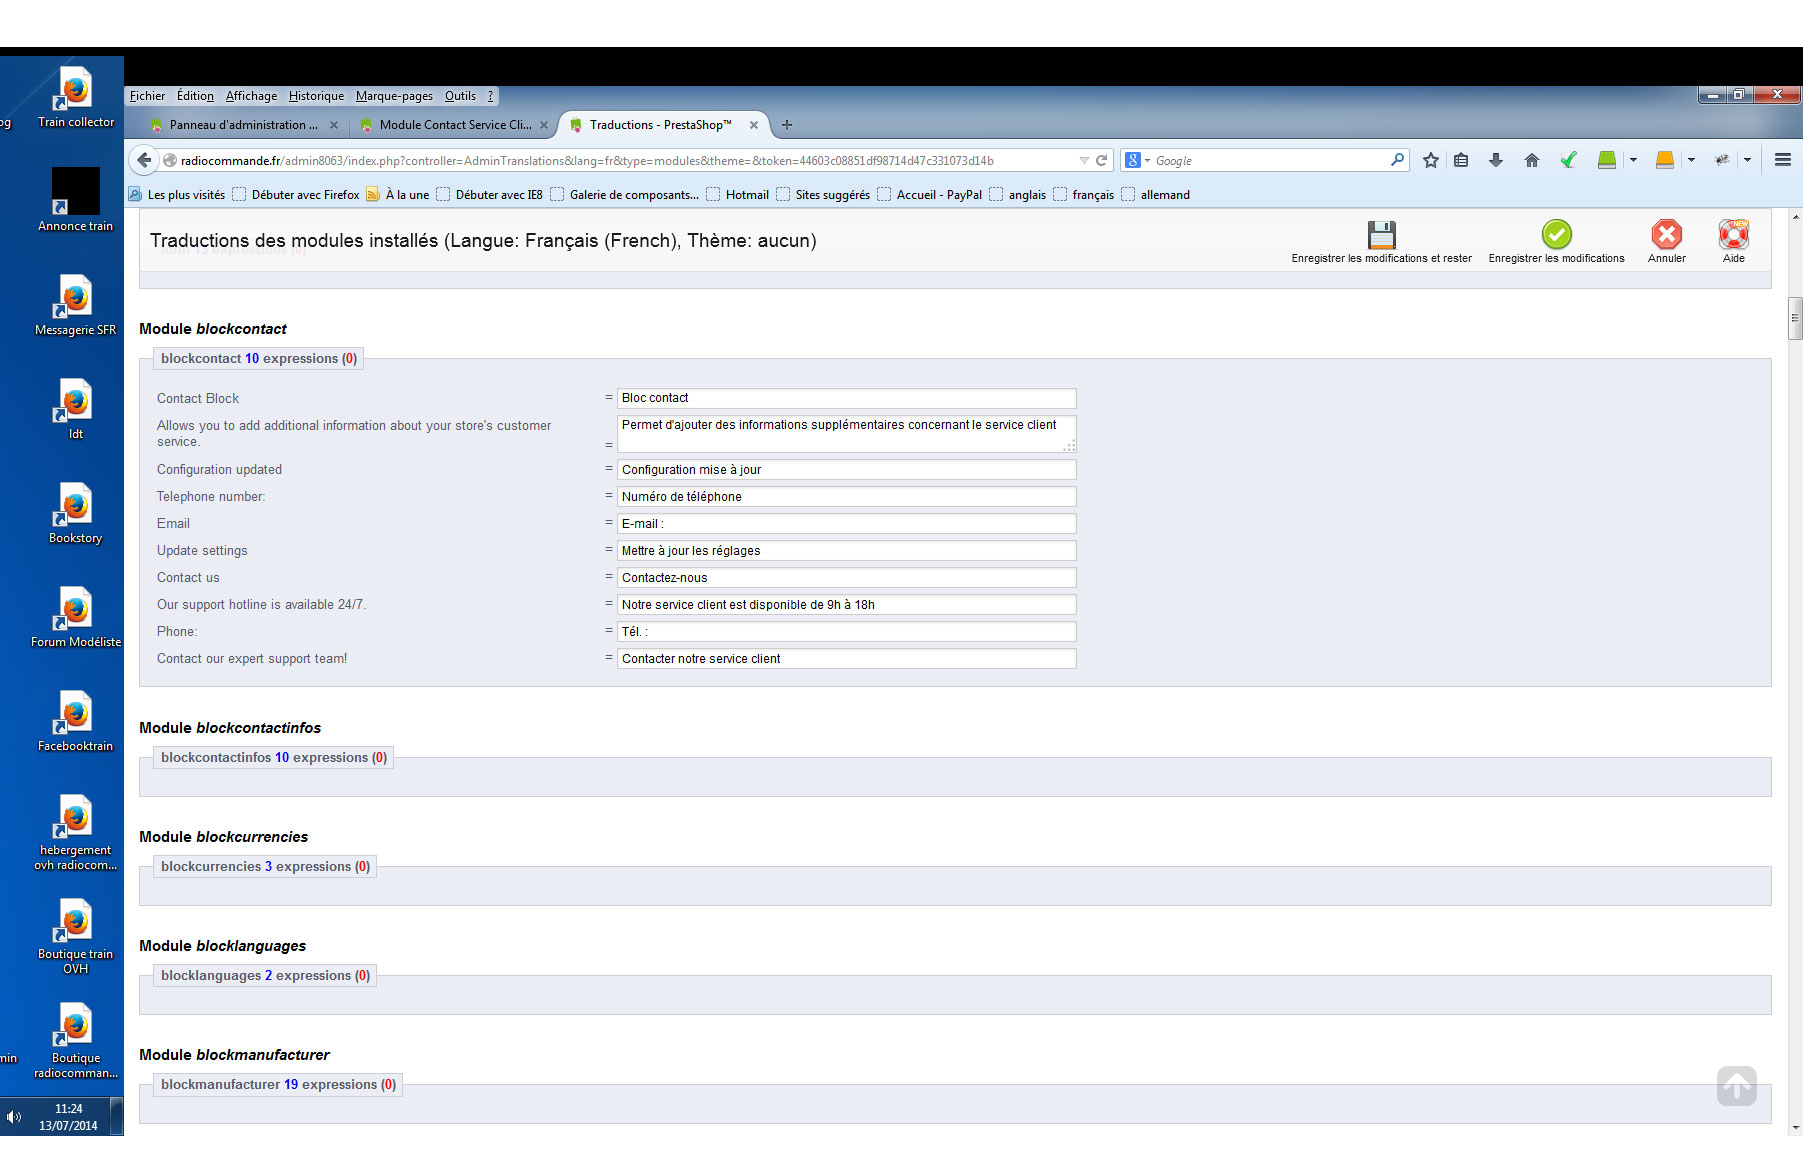
Task: Open the dropdown arrow beside insect icon
Action: 1747,160
